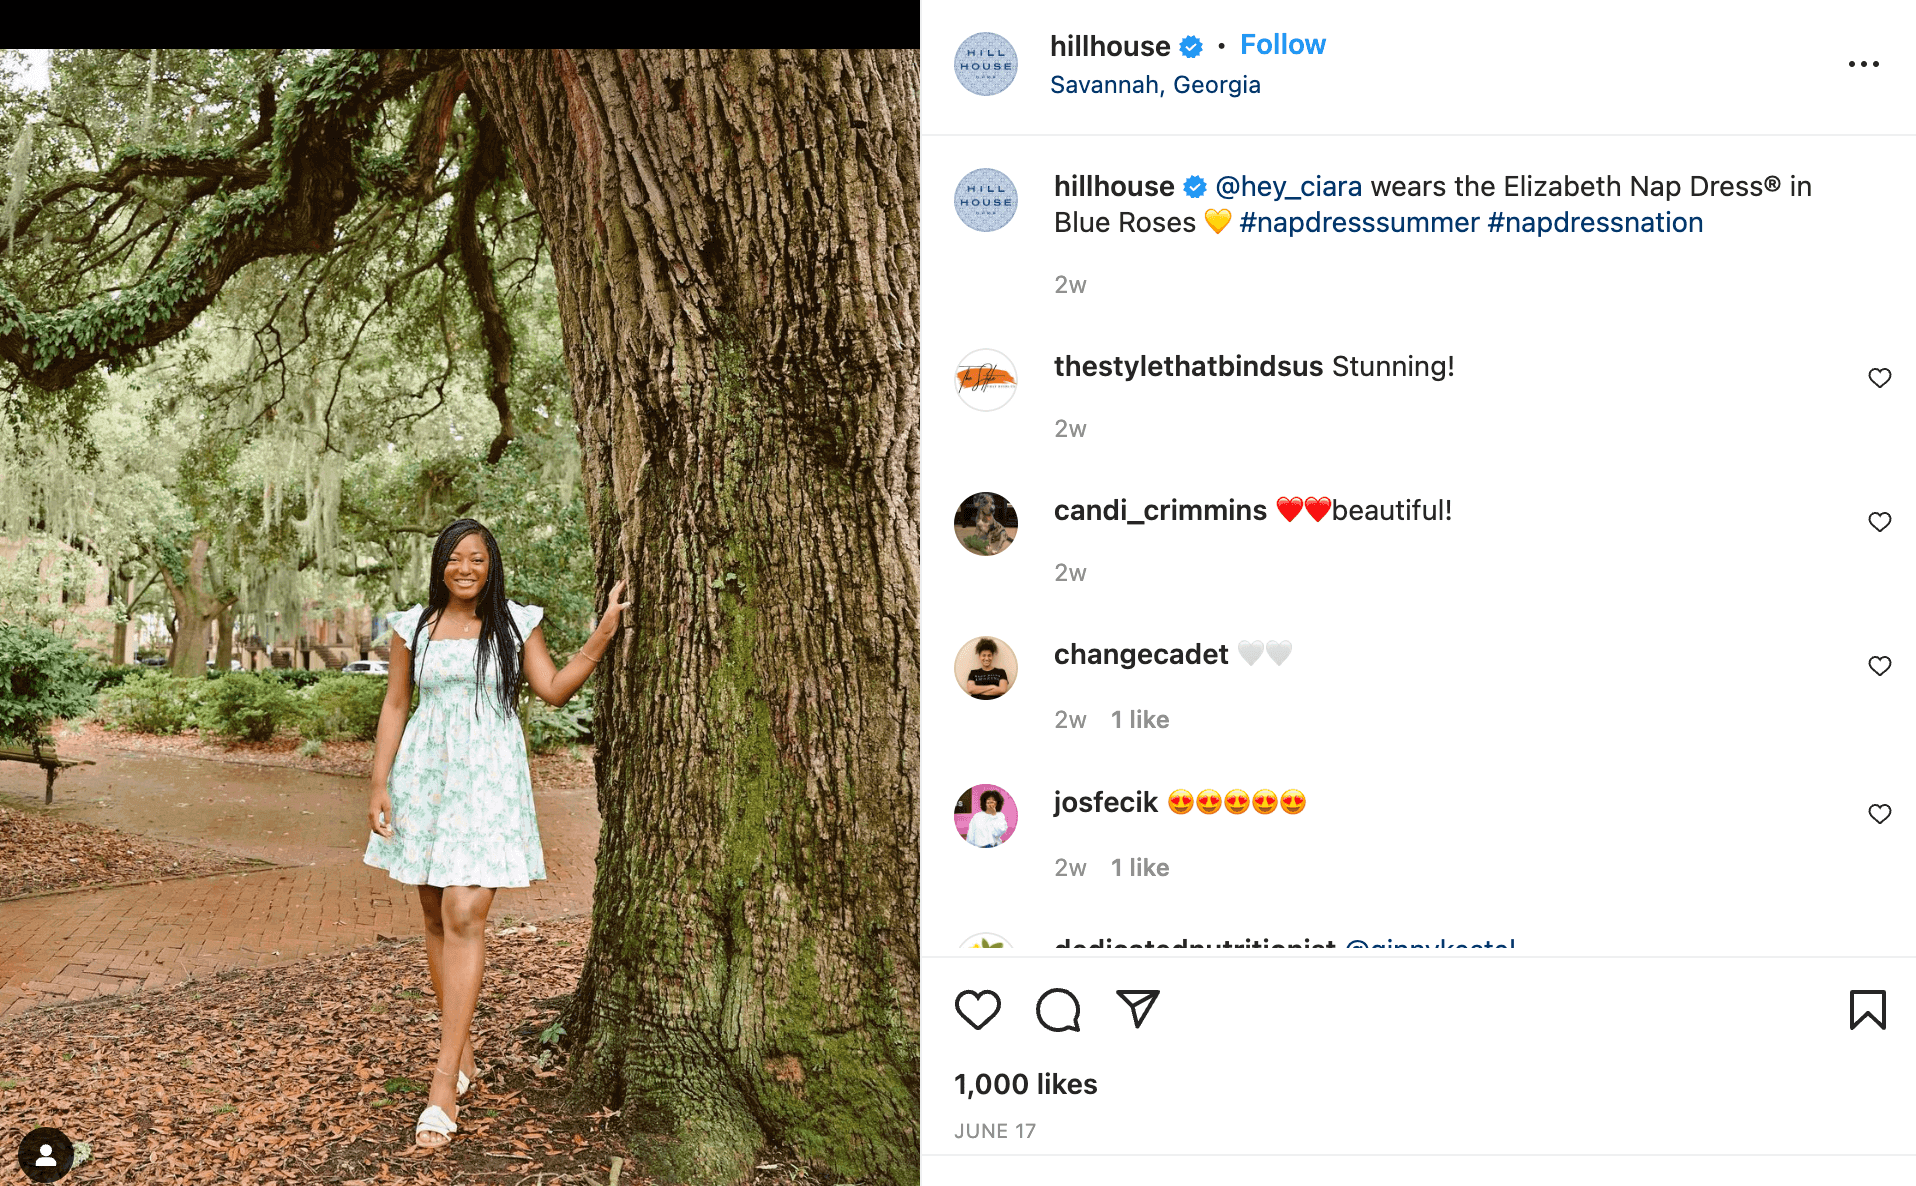Viewport: 1916px width, 1186px height.
Task: Like the candi_crimmins comment
Action: coord(1879,522)
